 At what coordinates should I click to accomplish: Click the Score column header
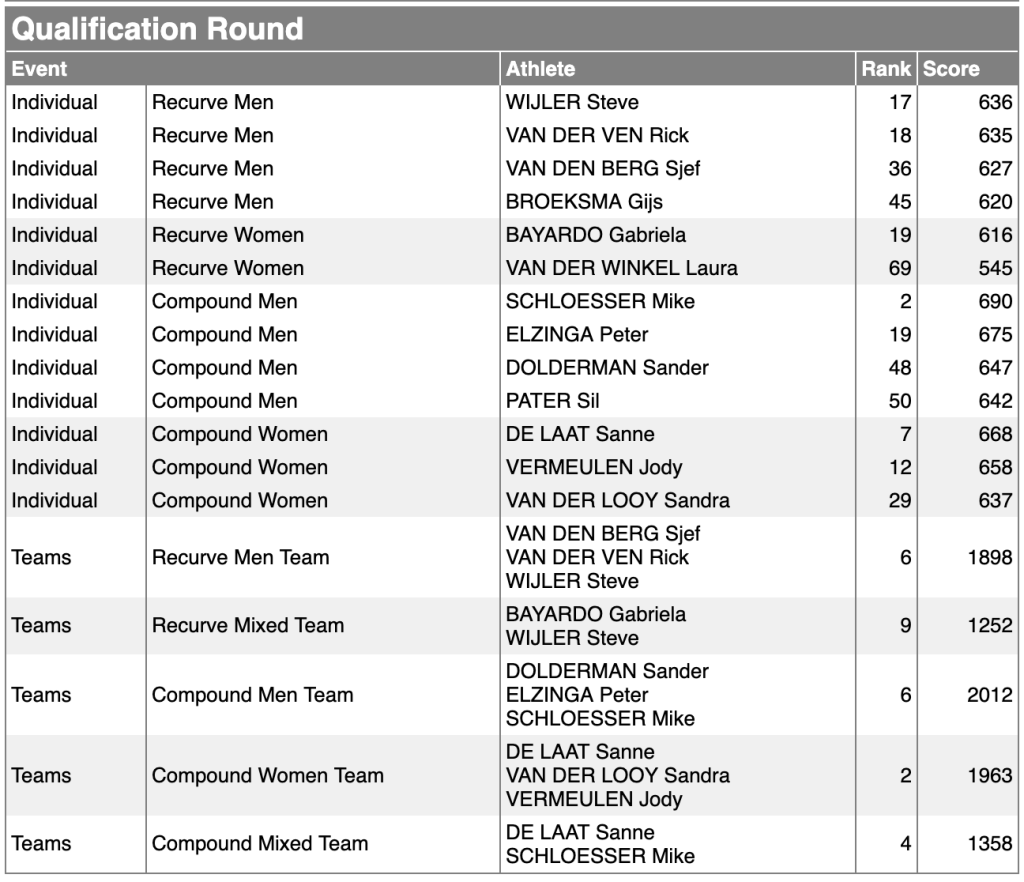pos(951,69)
